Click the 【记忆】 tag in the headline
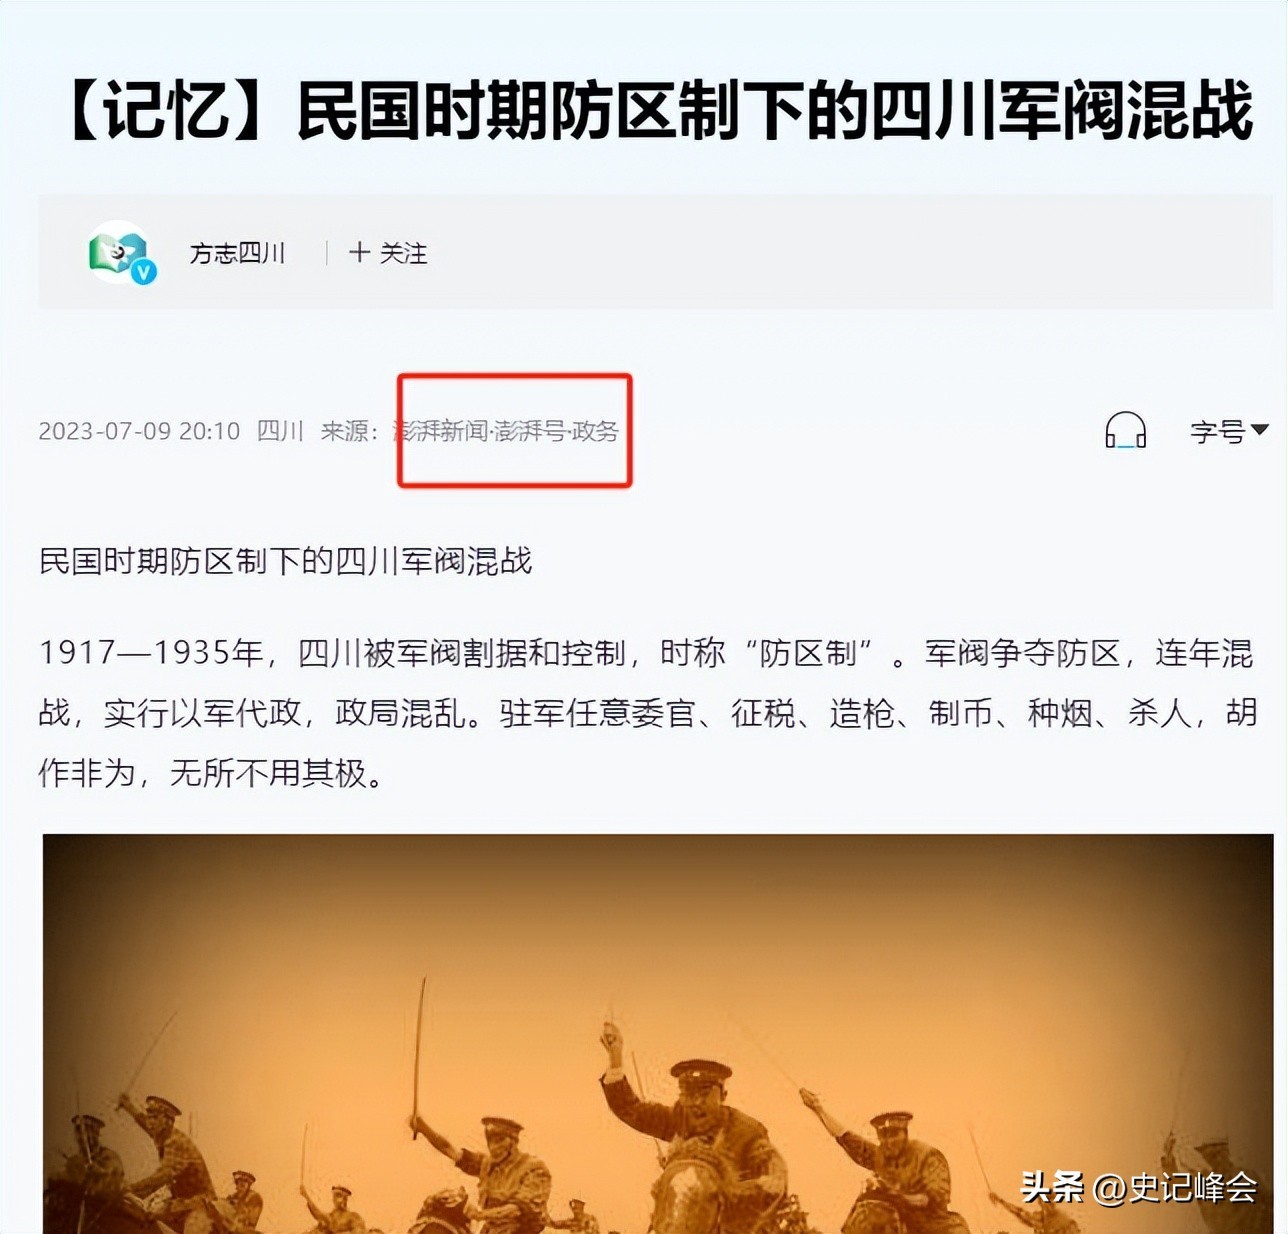 click(x=167, y=109)
